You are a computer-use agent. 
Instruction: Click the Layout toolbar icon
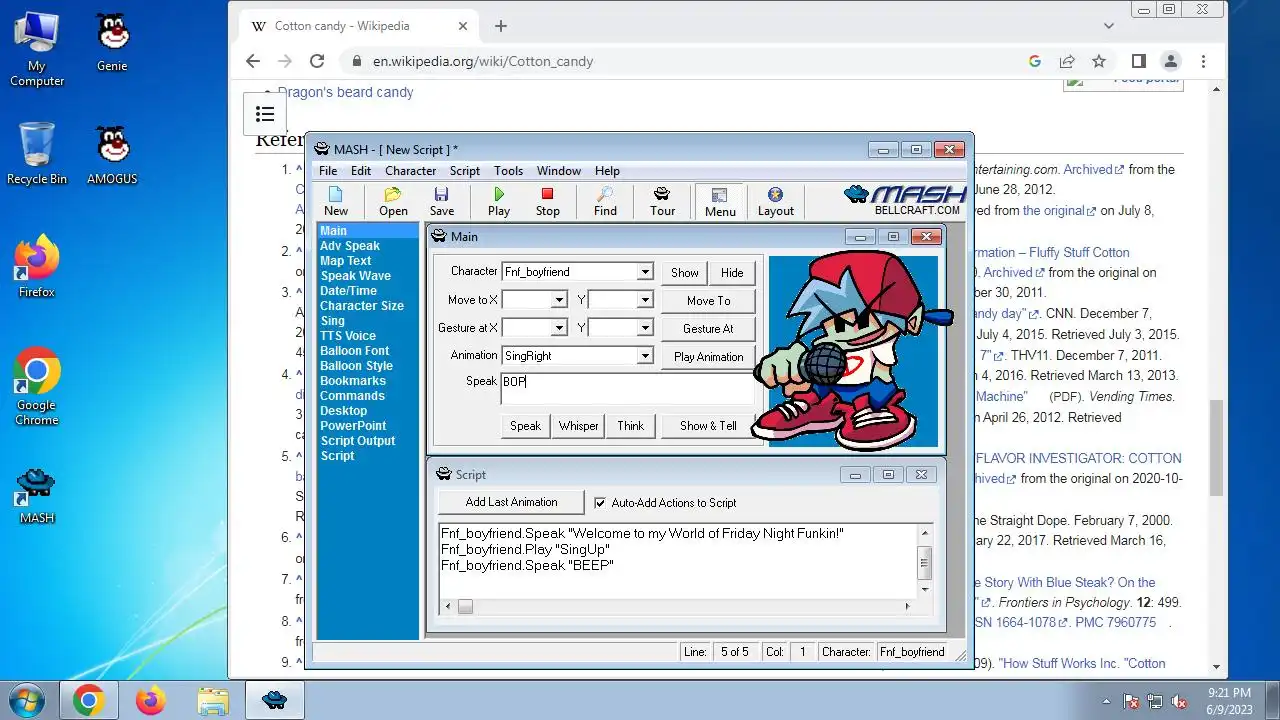click(775, 201)
